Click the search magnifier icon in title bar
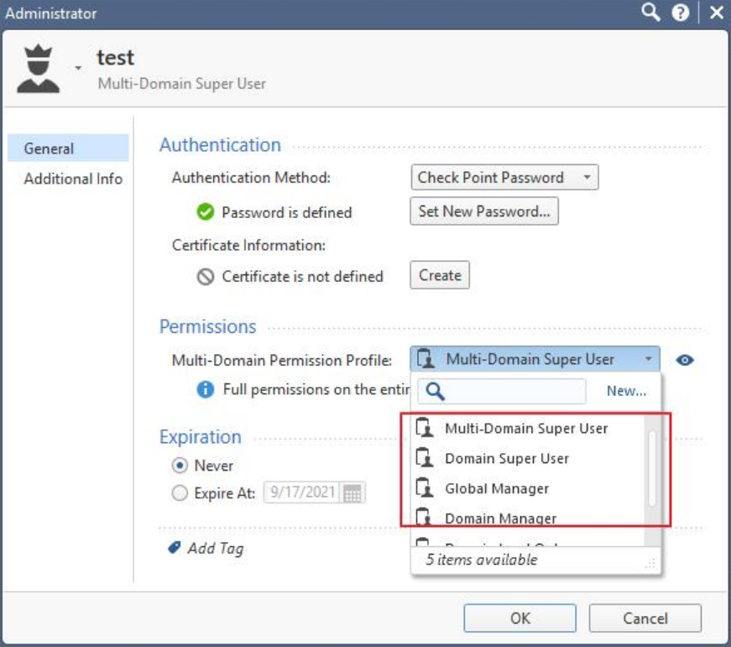Viewport: 731px width, 647px height. (651, 13)
